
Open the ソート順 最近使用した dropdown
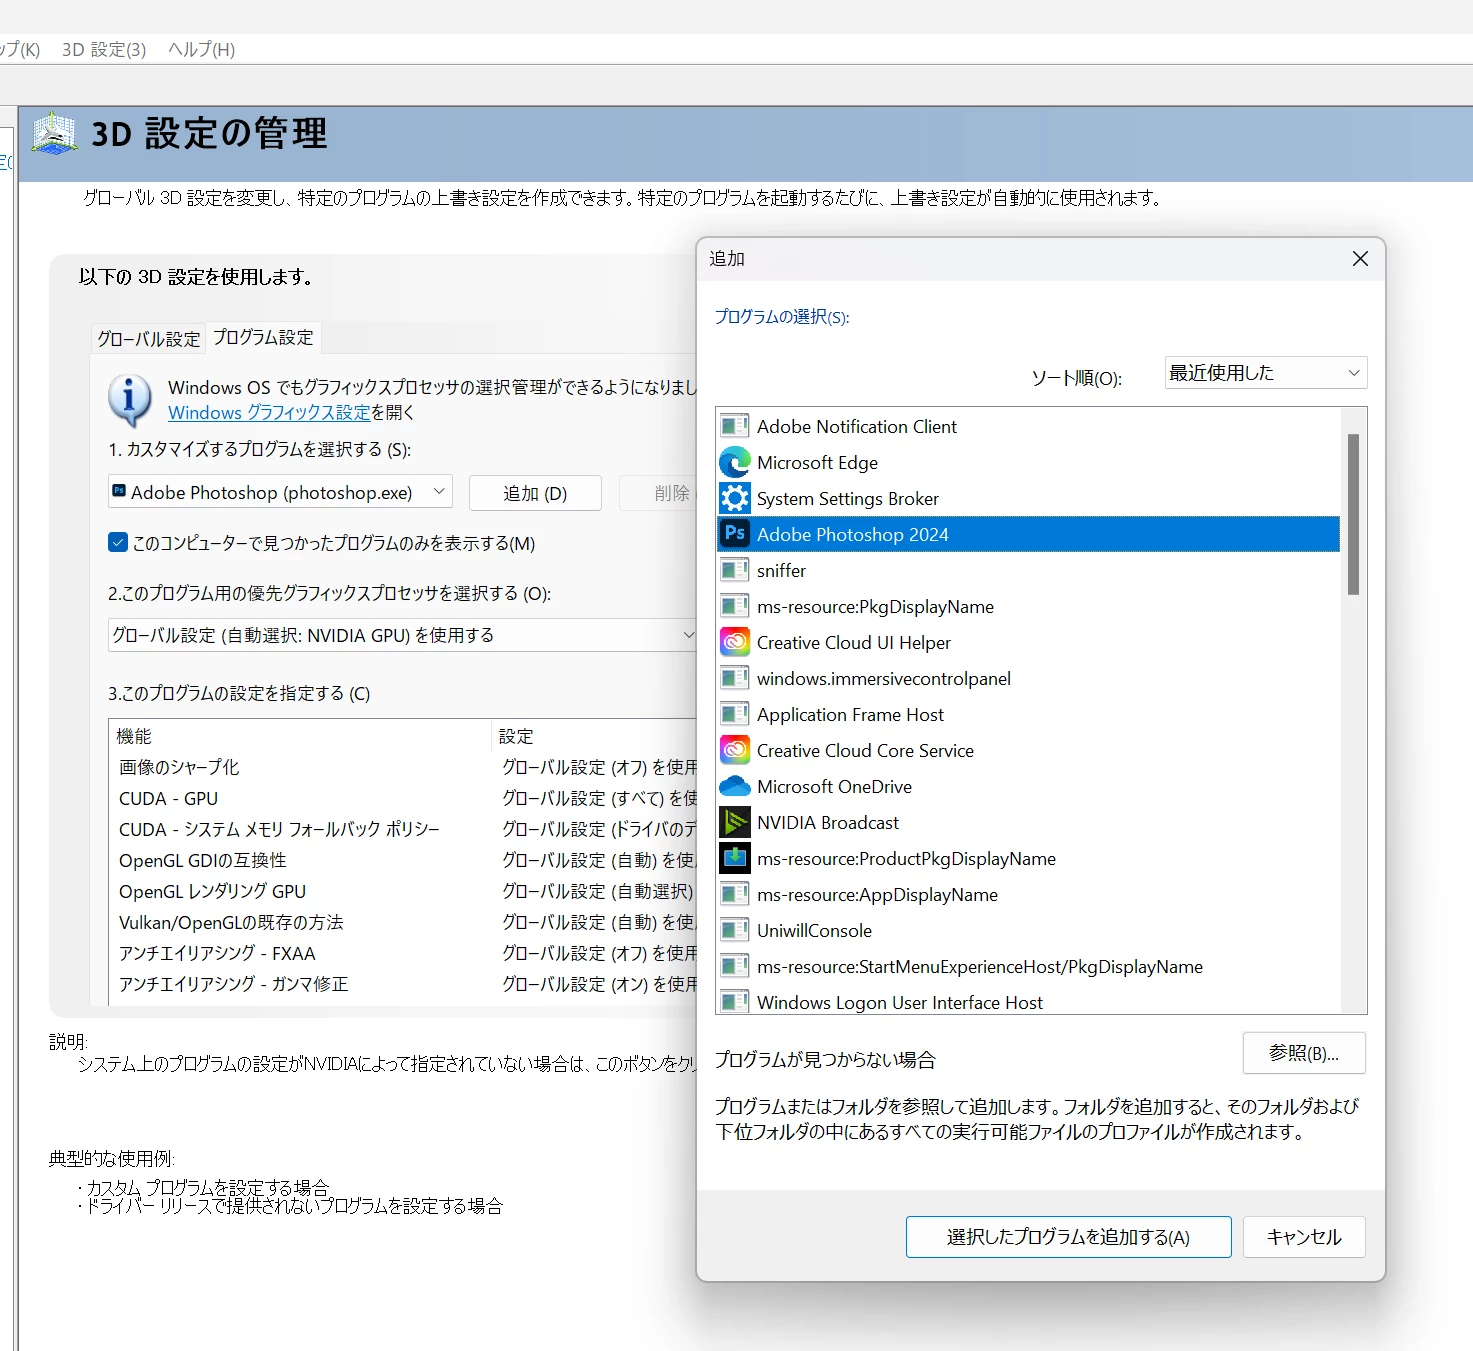click(1266, 373)
